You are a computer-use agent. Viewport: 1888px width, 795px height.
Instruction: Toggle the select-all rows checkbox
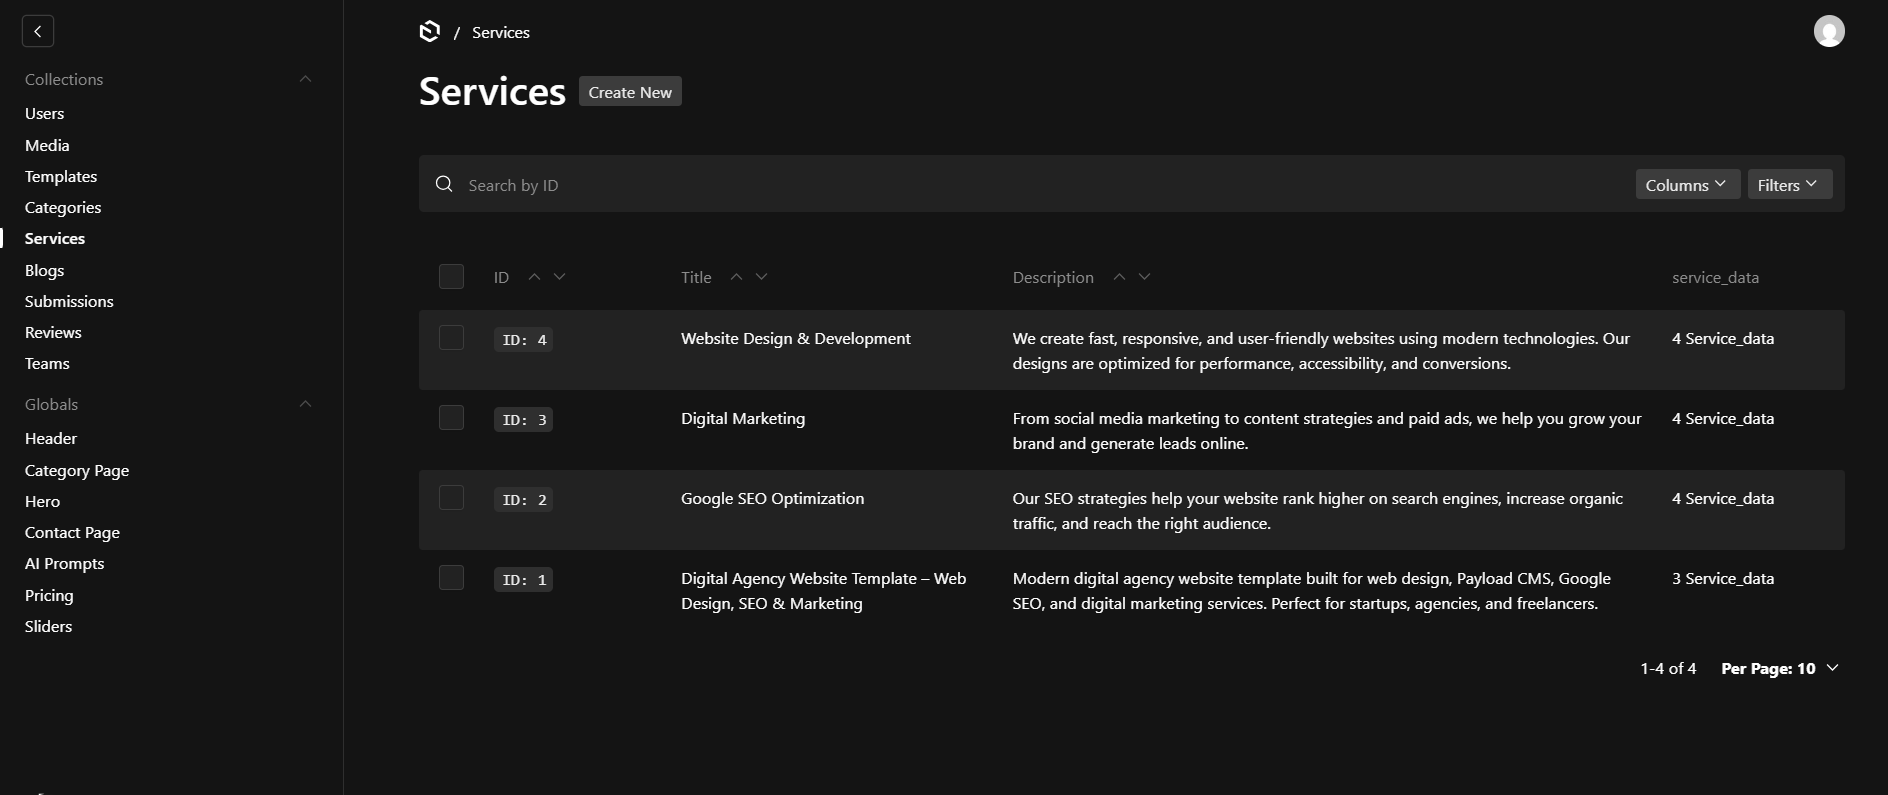coord(451,277)
